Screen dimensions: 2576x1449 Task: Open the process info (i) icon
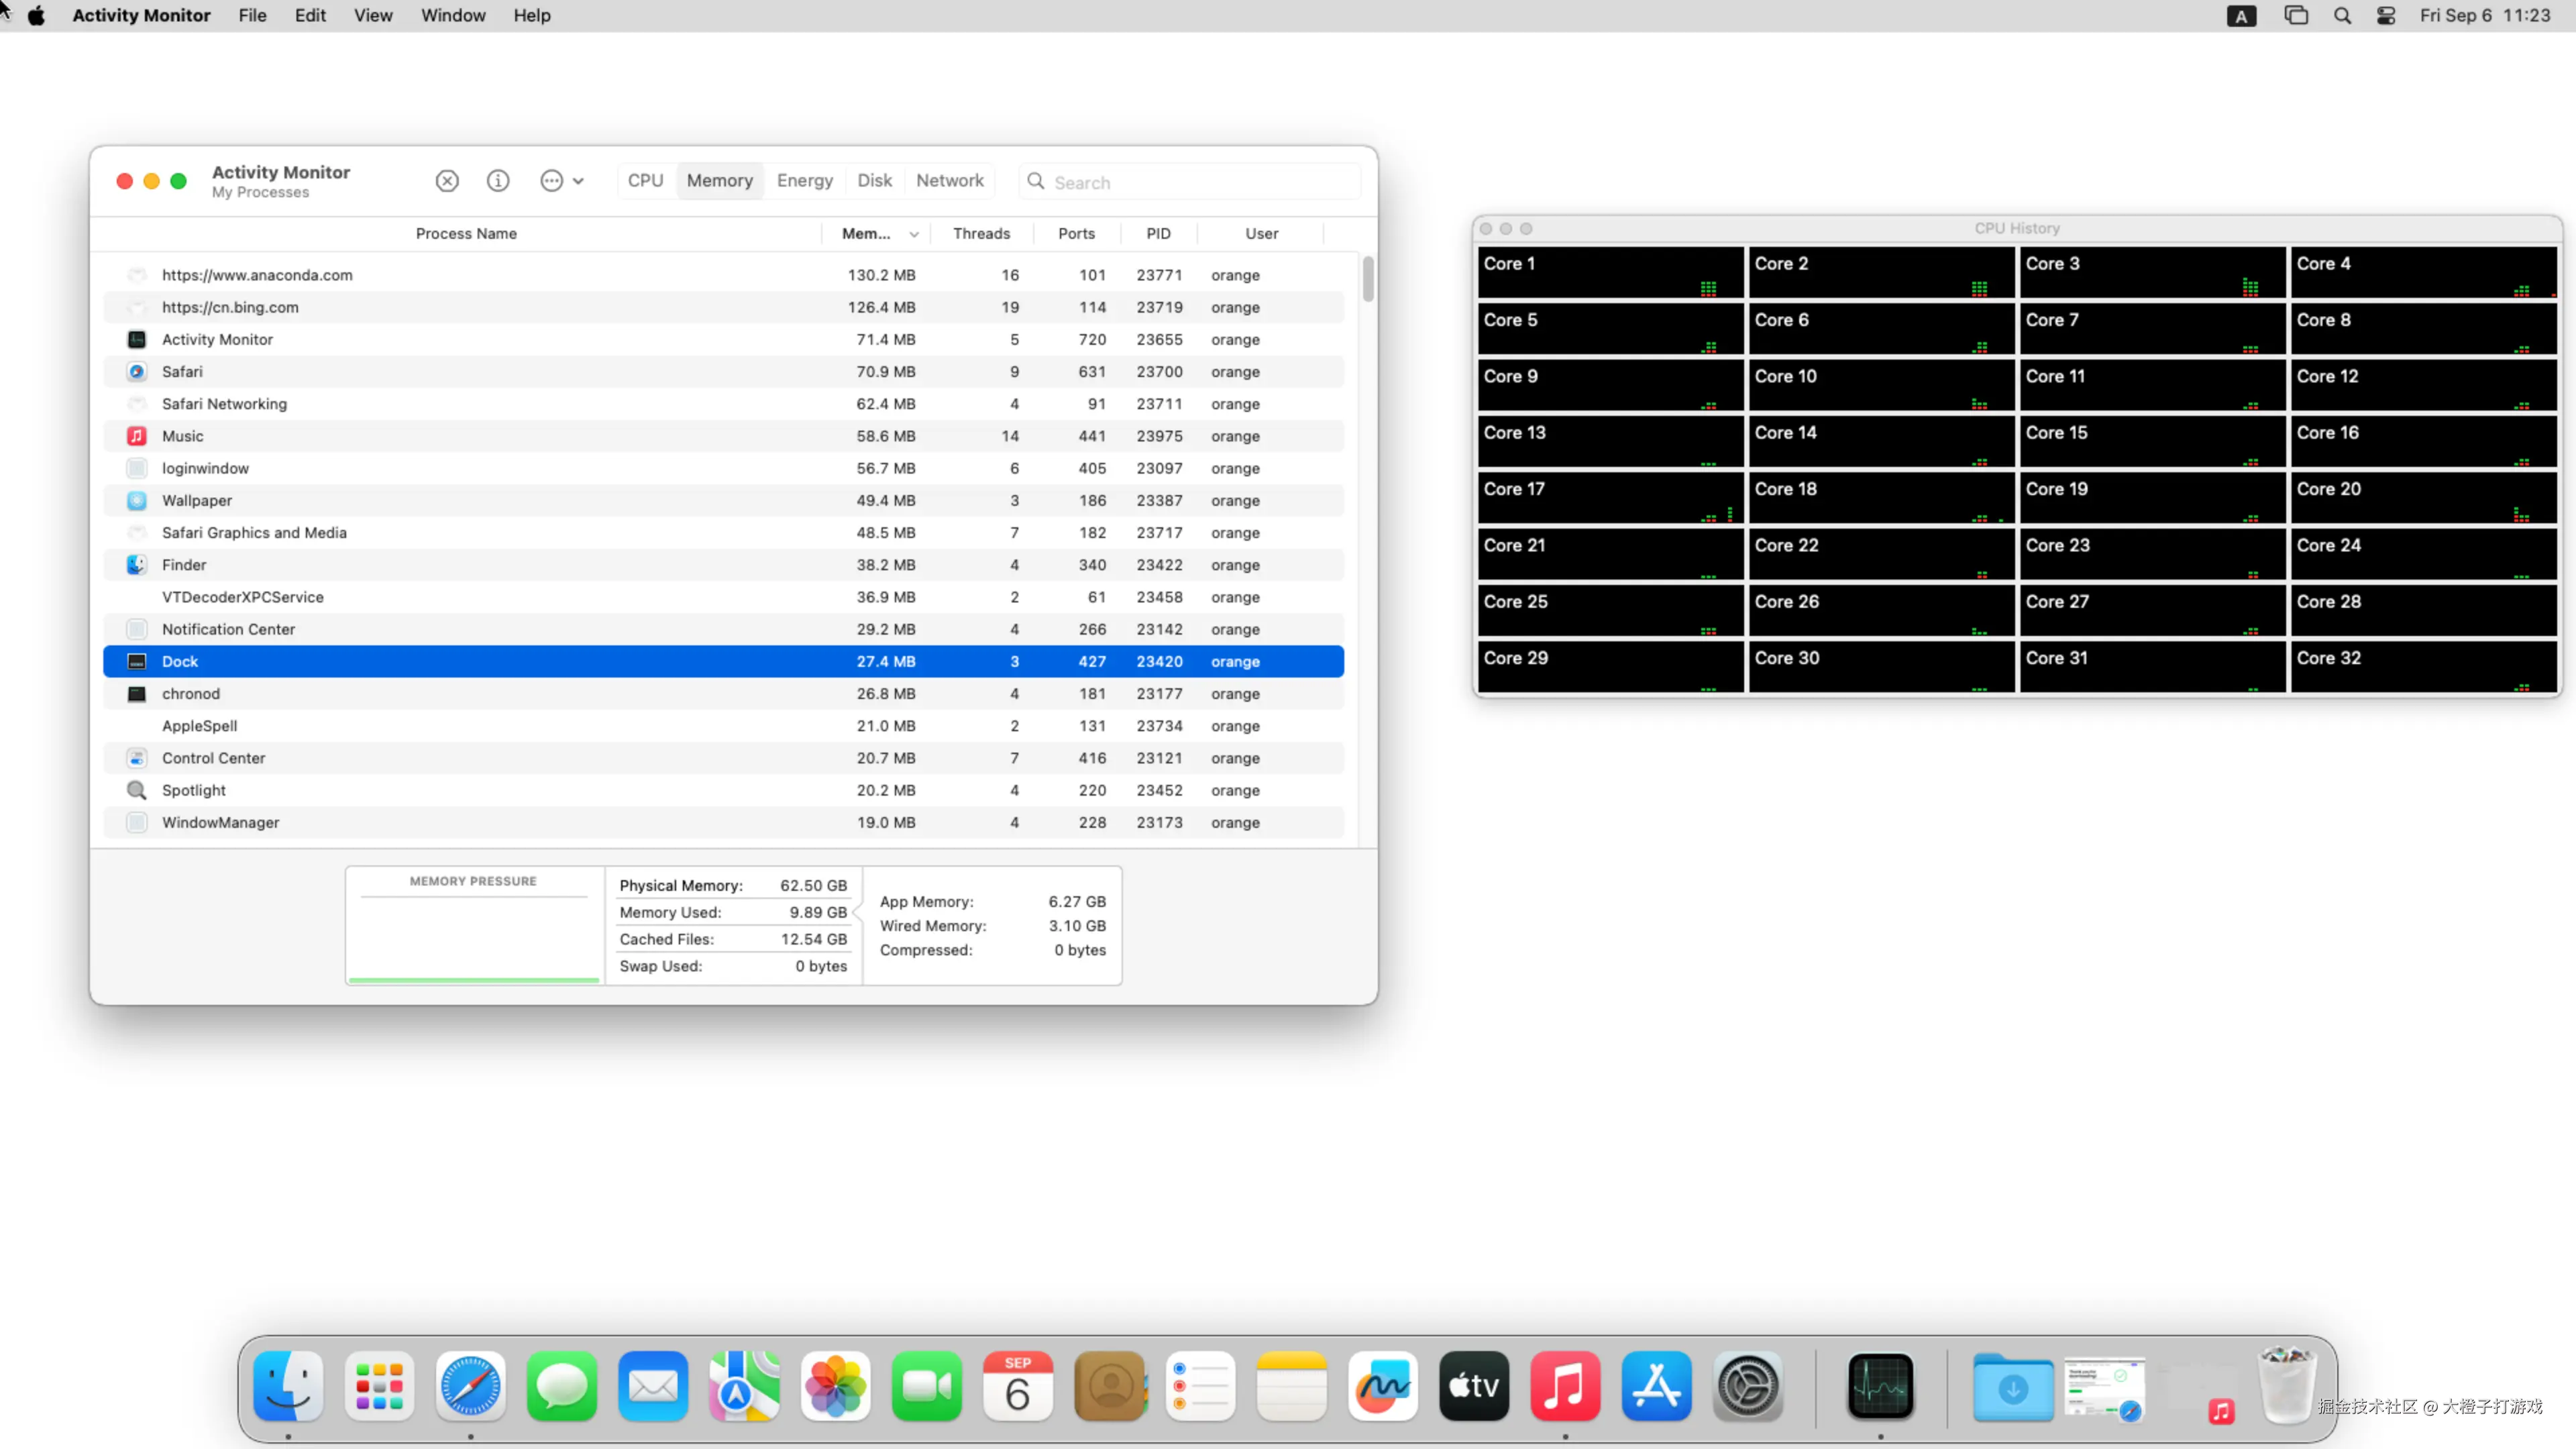[498, 181]
